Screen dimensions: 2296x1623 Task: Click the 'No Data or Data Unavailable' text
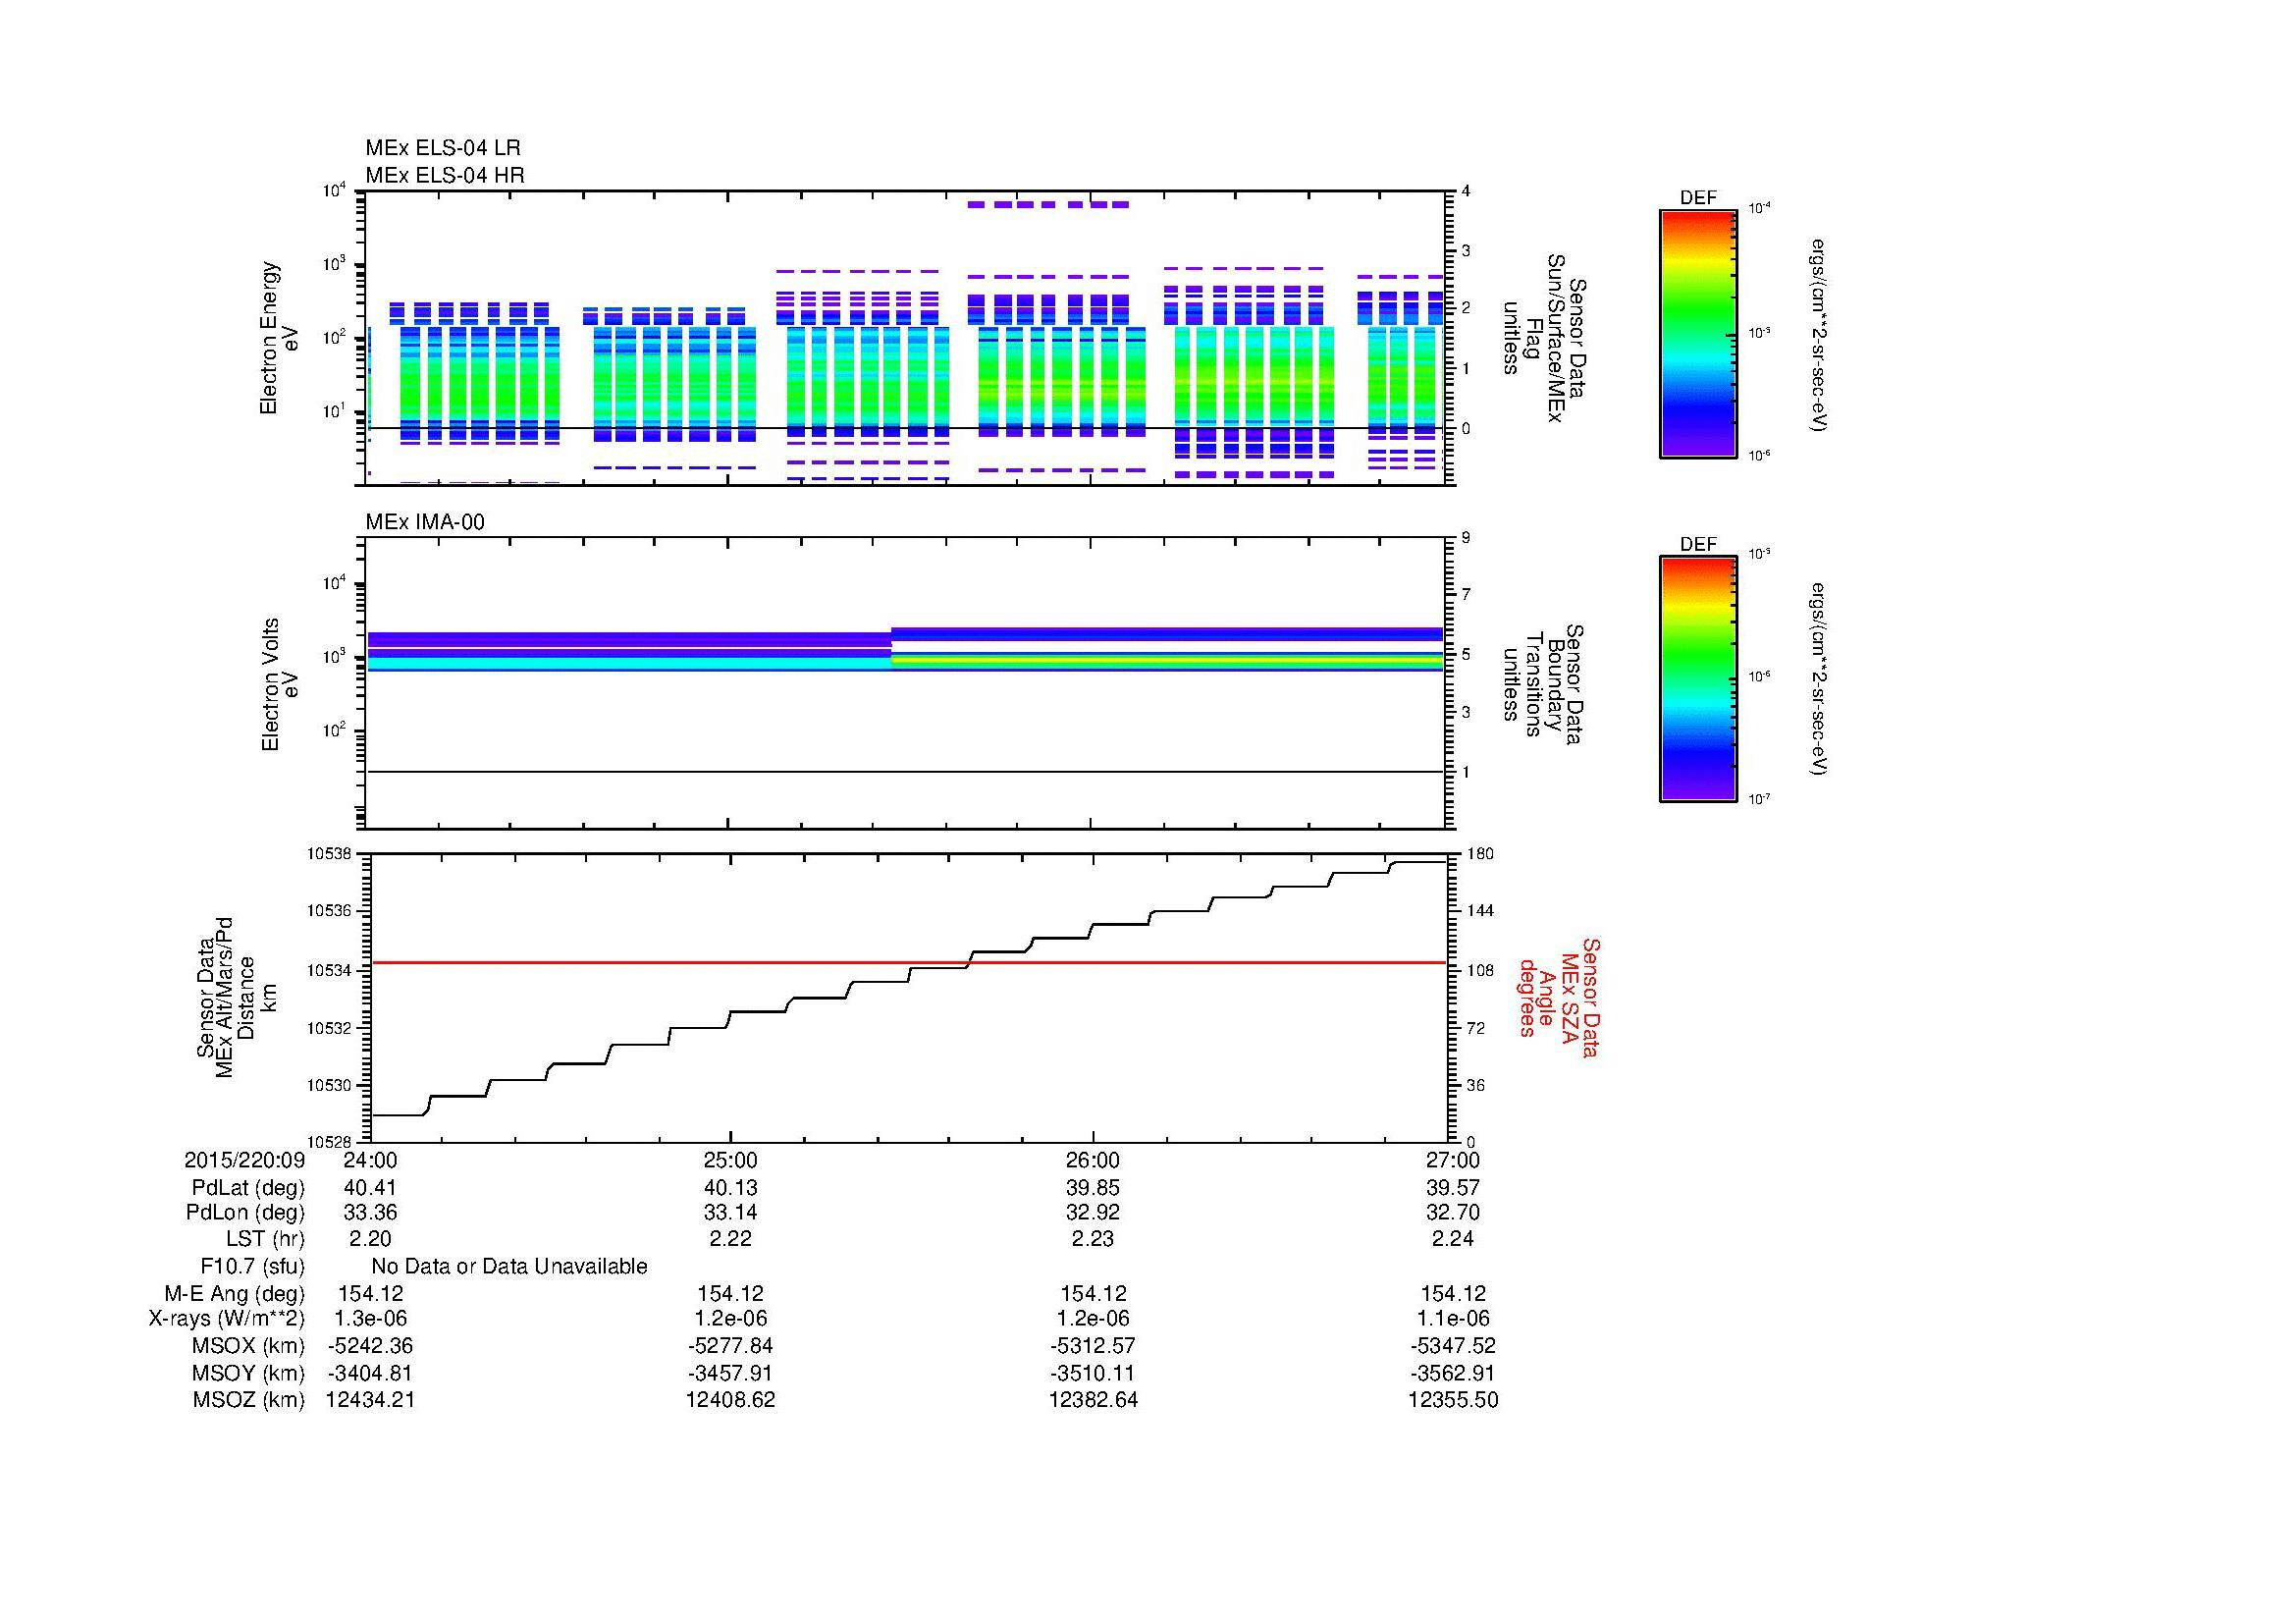509,1267
